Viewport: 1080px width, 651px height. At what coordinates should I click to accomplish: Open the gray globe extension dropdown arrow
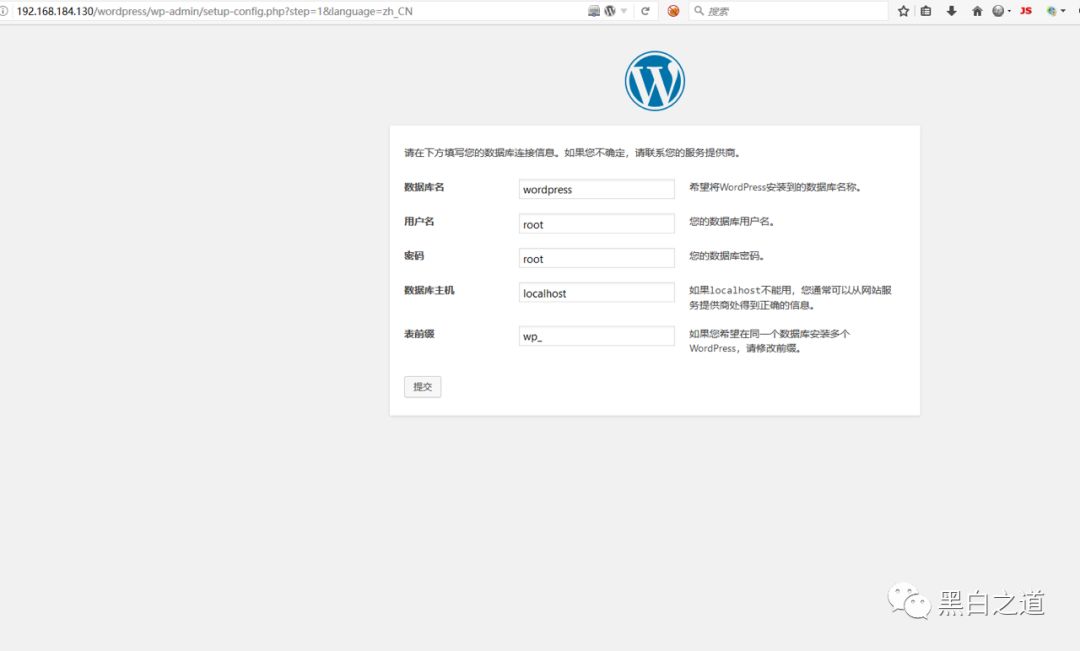click(x=1009, y=12)
